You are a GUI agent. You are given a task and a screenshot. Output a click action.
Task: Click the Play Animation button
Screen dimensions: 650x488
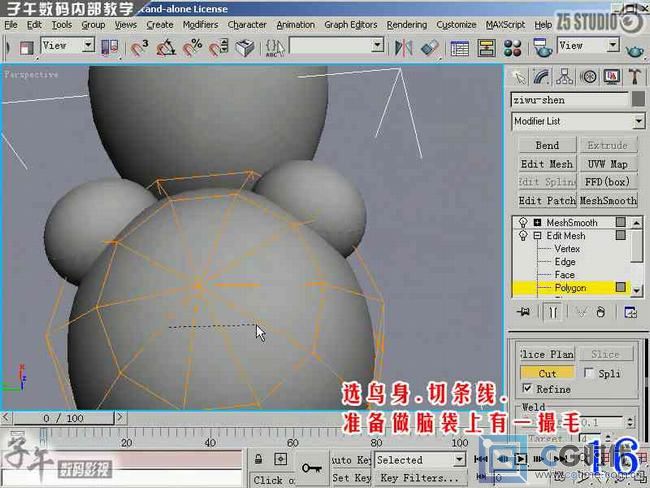tap(520, 459)
